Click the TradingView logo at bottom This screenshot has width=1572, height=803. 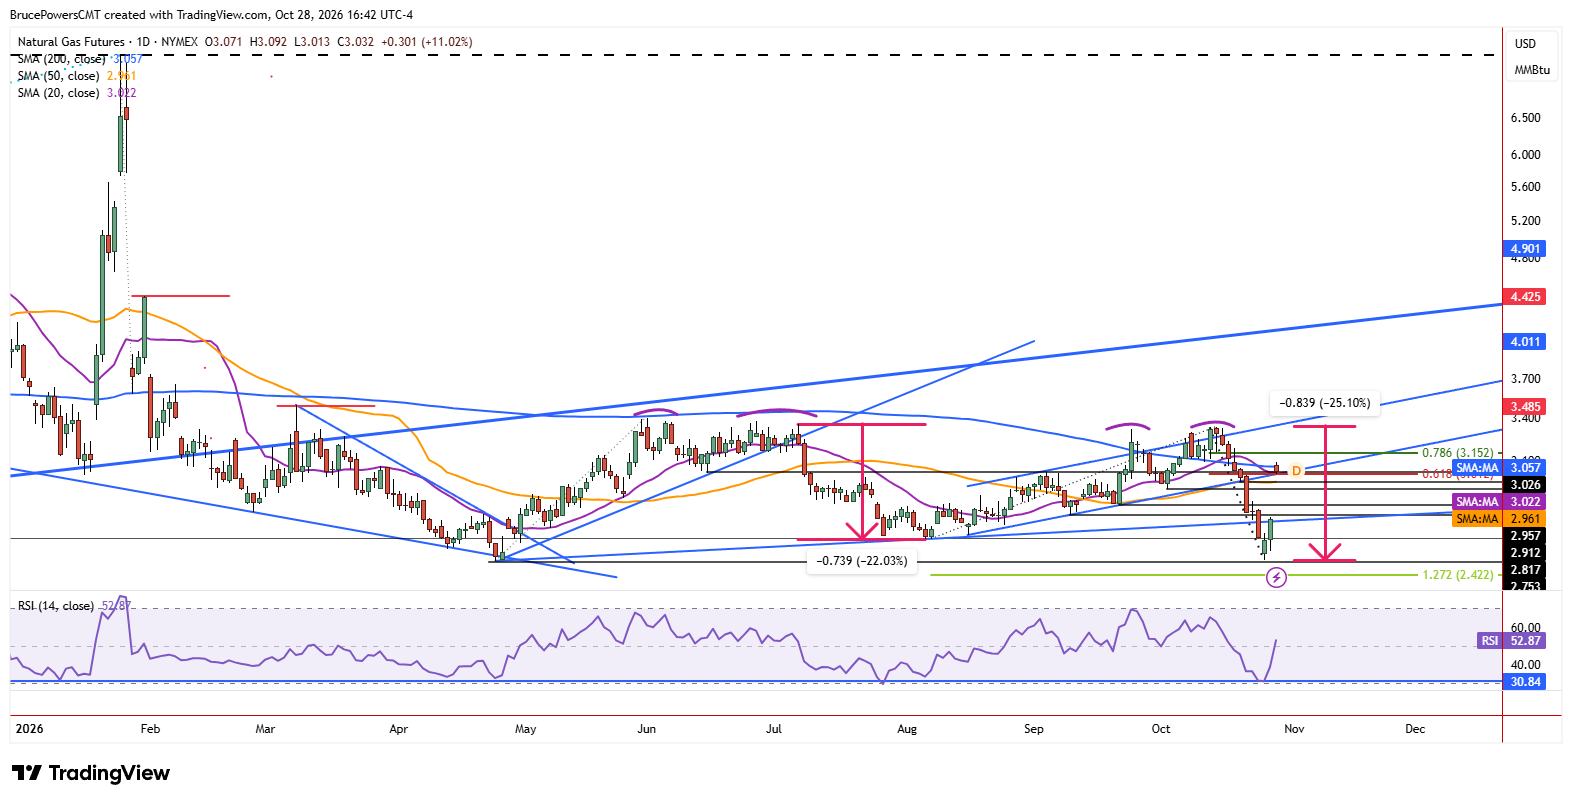point(91,773)
